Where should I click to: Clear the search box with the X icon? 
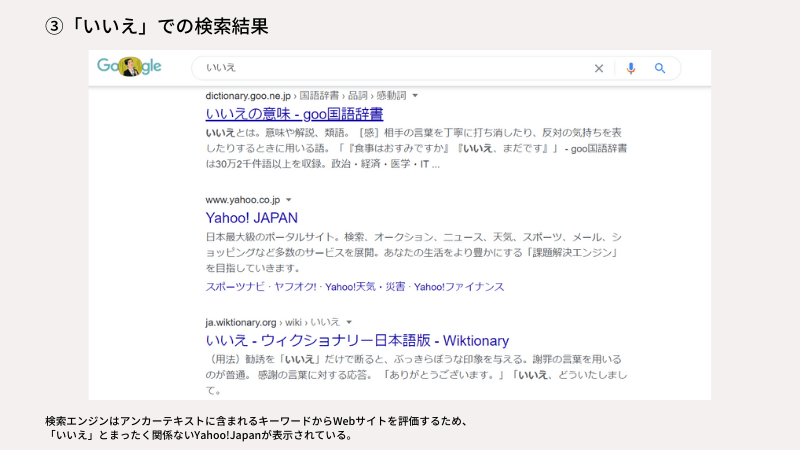click(599, 68)
